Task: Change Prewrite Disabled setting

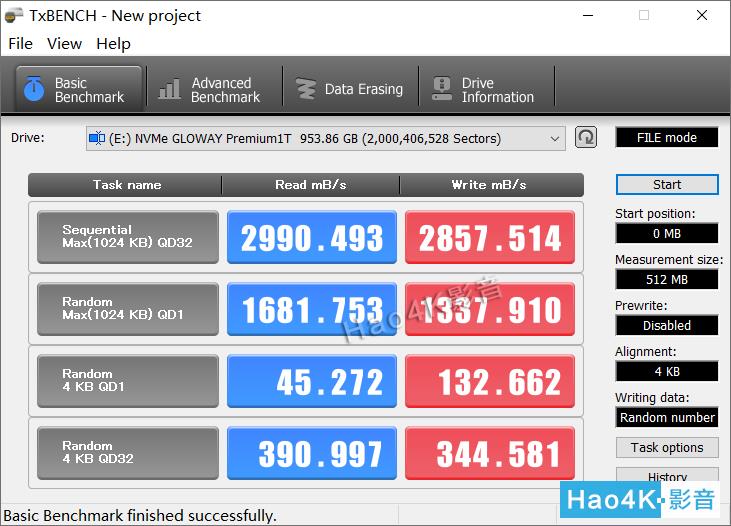Action: pos(667,325)
